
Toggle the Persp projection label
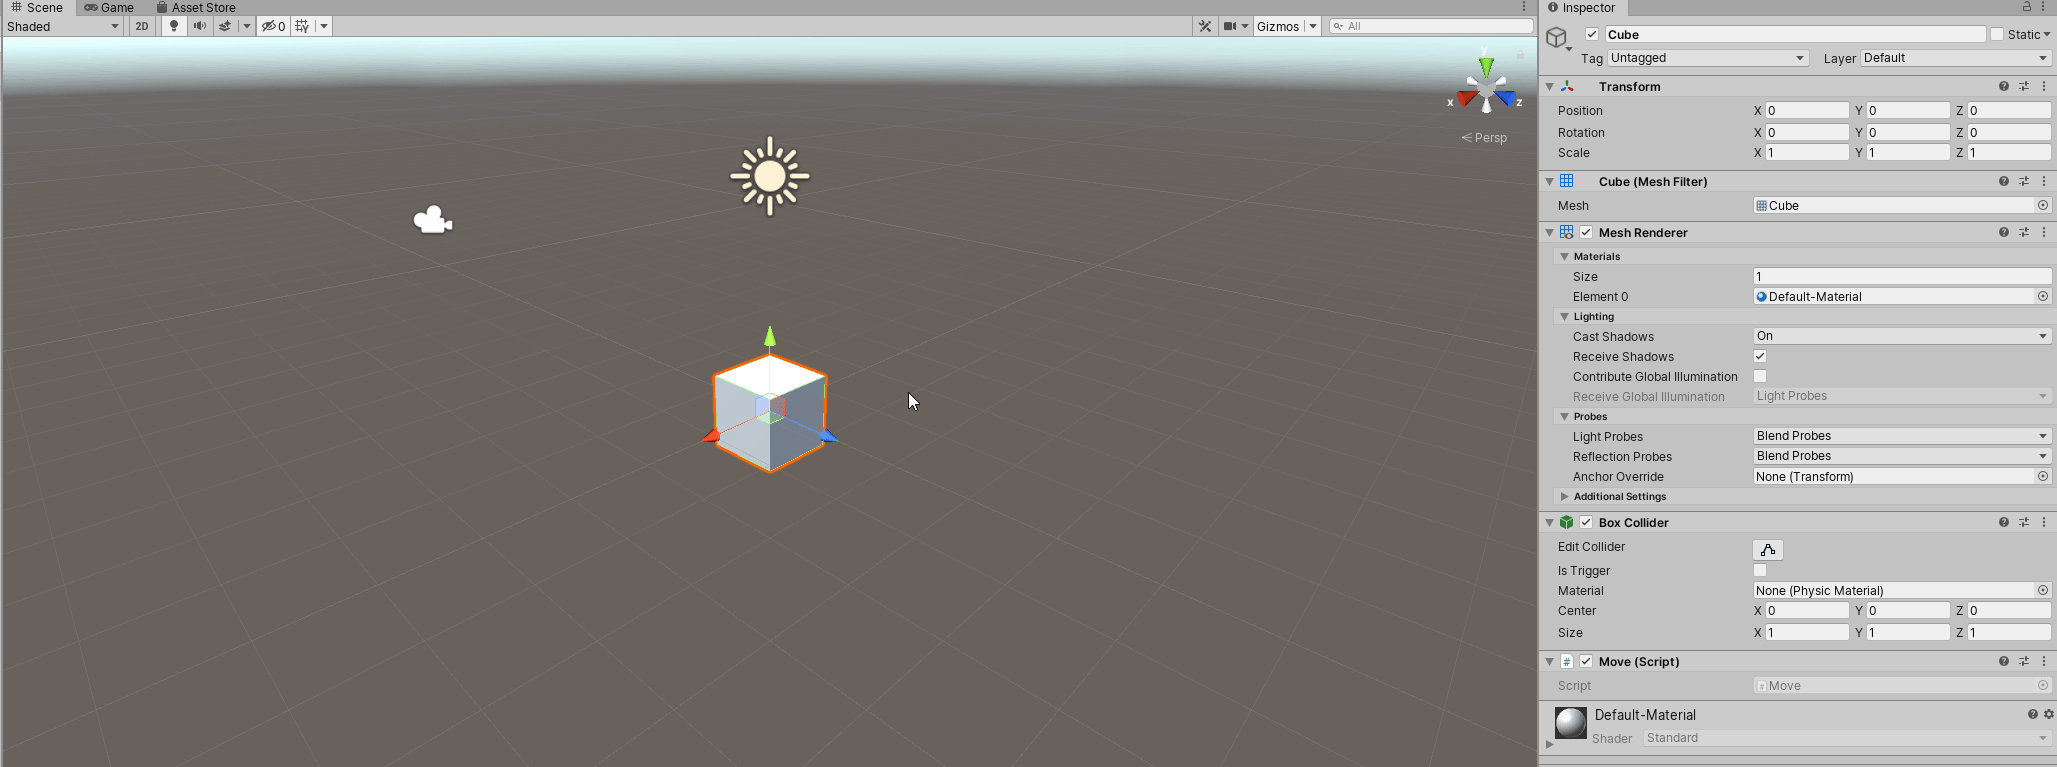pos(1484,138)
